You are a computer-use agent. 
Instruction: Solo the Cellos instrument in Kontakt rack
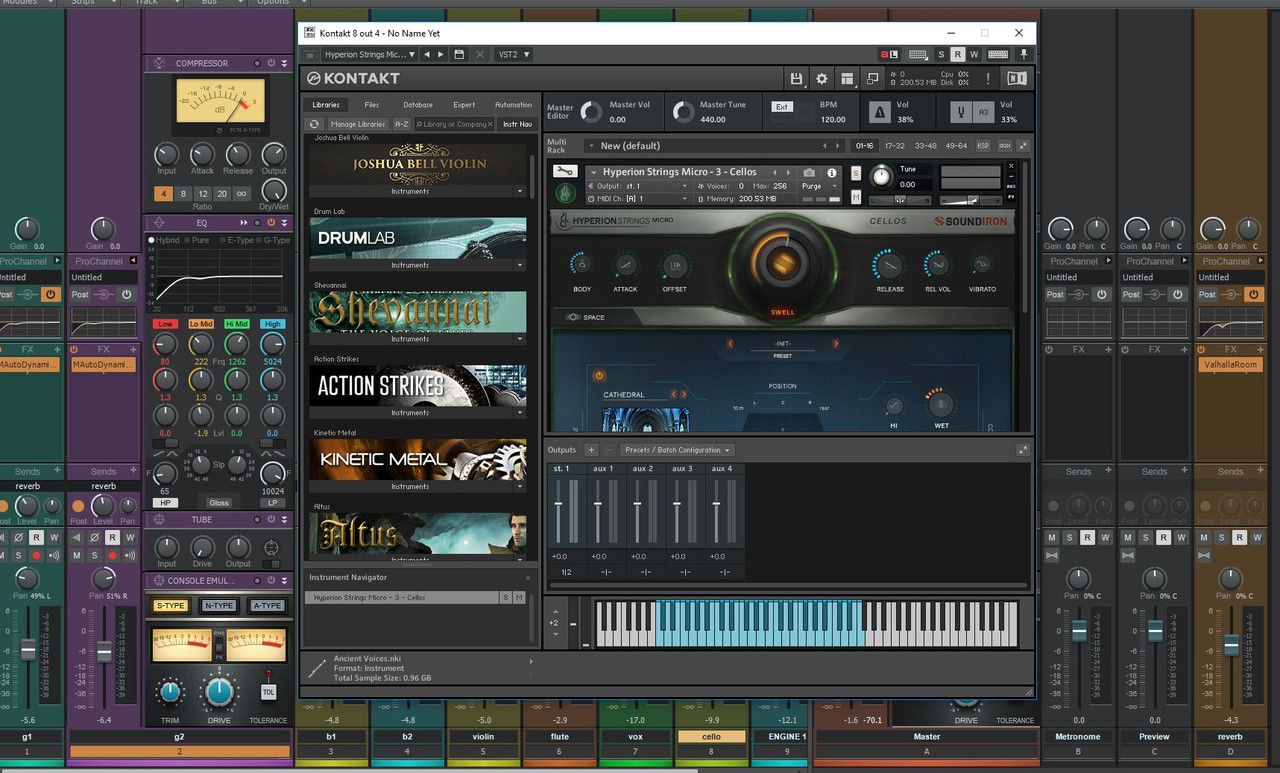(x=856, y=173)
